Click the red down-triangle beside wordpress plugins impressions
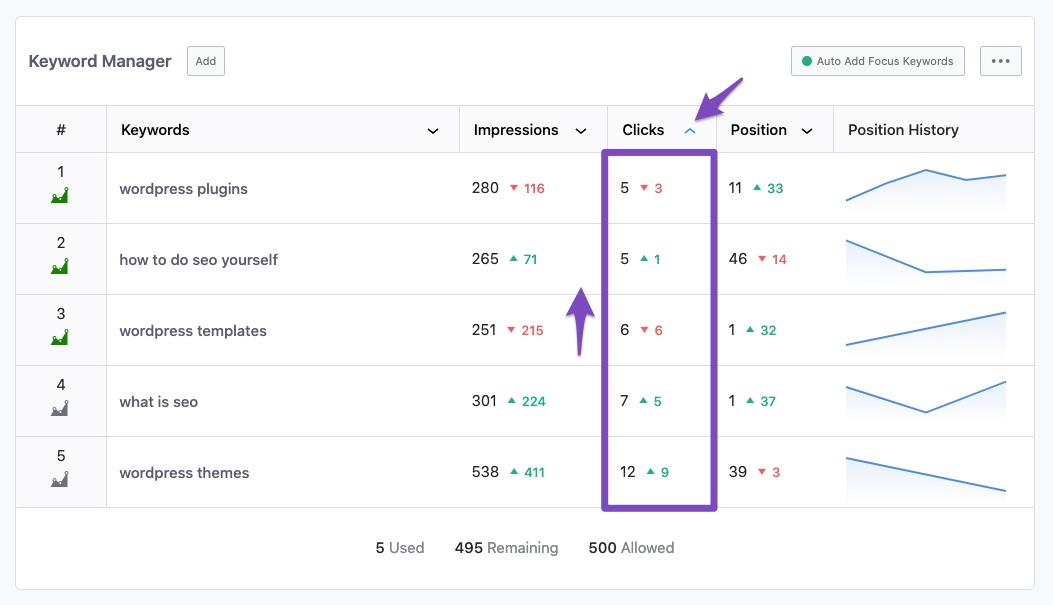The image size is (1053, 605). click(x=514, y=188)
